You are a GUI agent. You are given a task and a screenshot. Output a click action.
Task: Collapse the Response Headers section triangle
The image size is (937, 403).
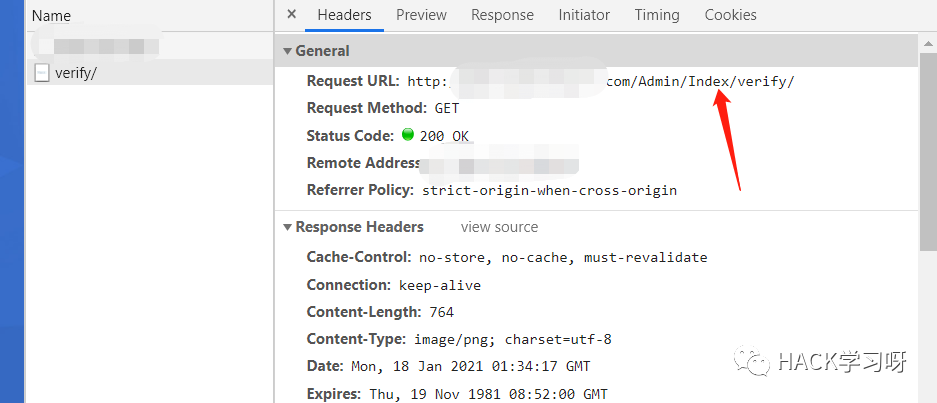tap(288, 227)
